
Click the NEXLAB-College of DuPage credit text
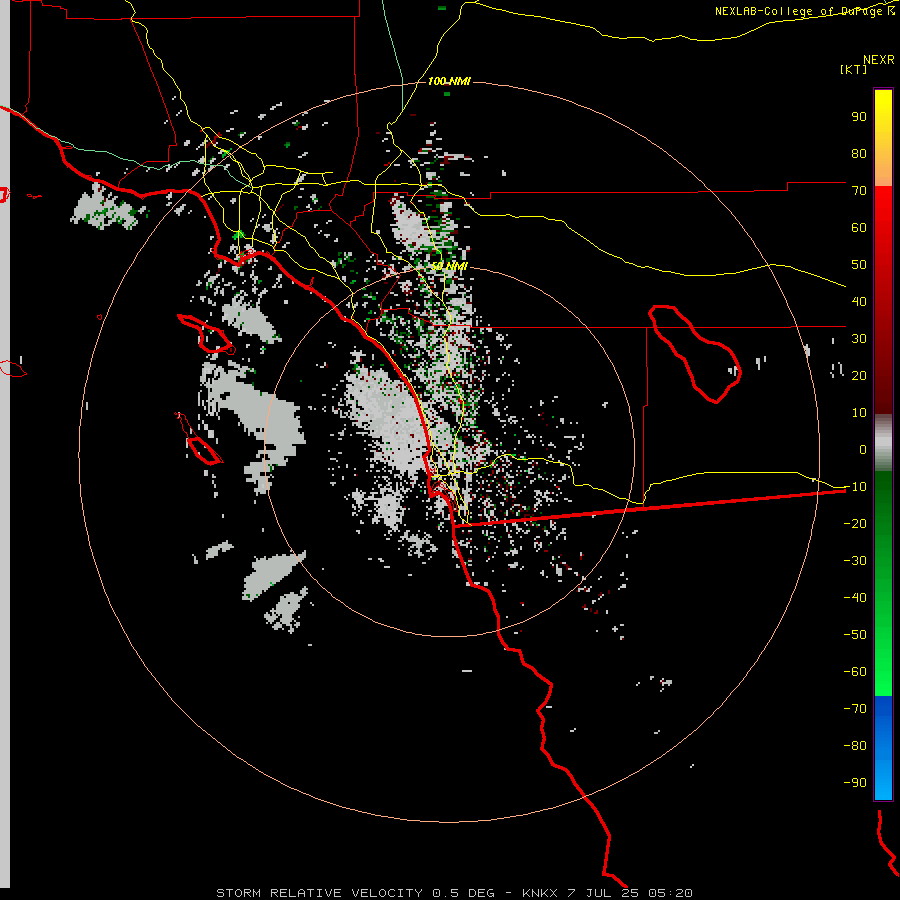pos(805,11)
